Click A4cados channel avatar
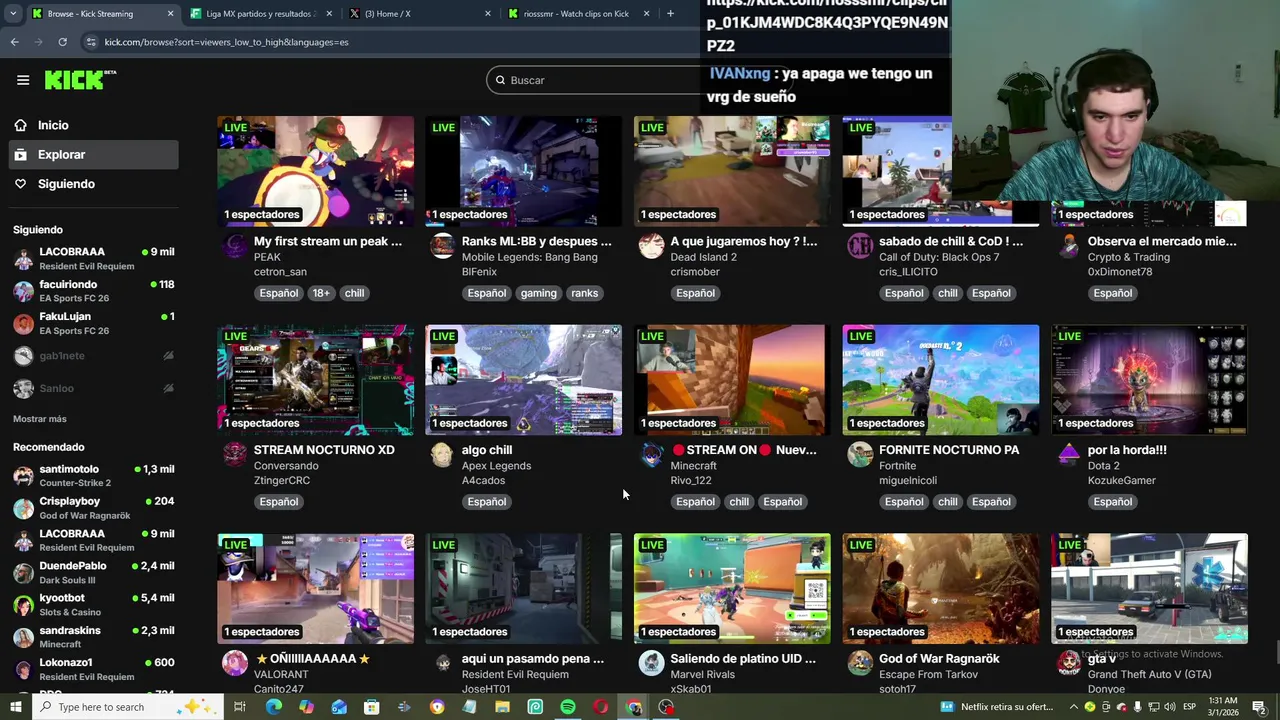 [443, 455]
